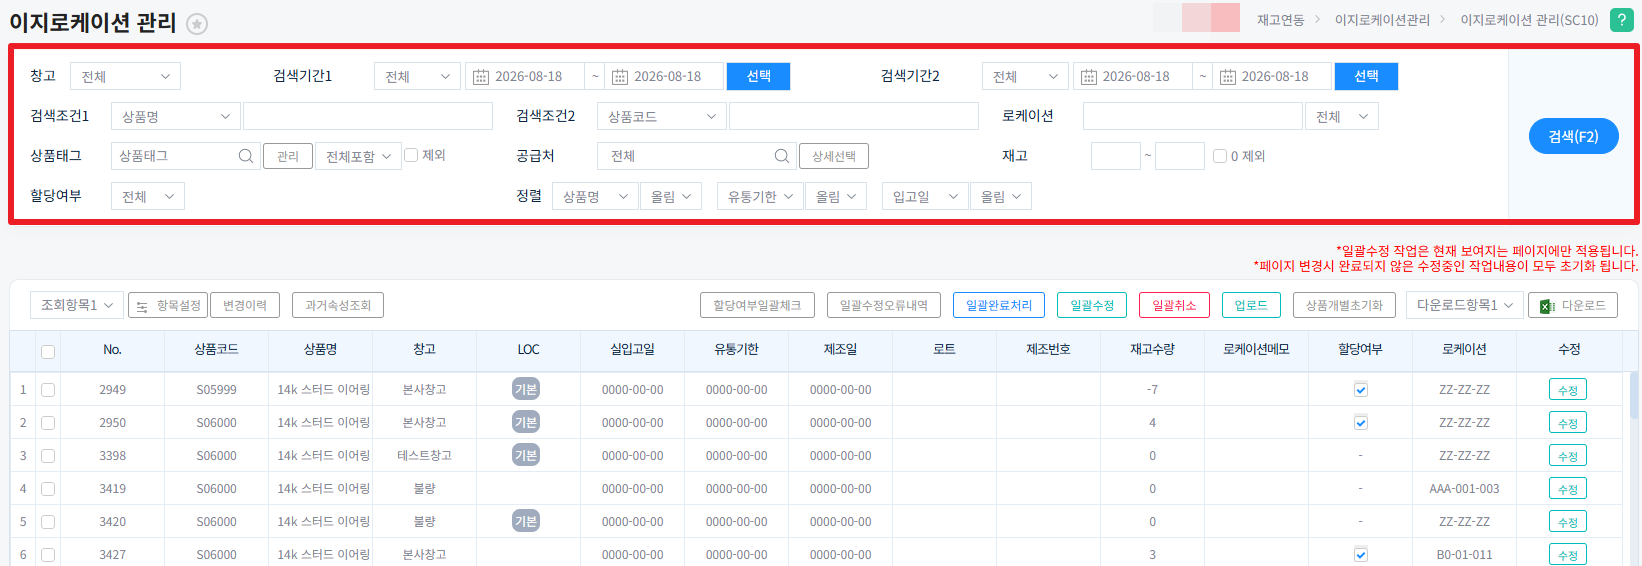Toggle 할당여부 checkbox in row 3427
1642x566 pixels.
(x=1361, y=555)
